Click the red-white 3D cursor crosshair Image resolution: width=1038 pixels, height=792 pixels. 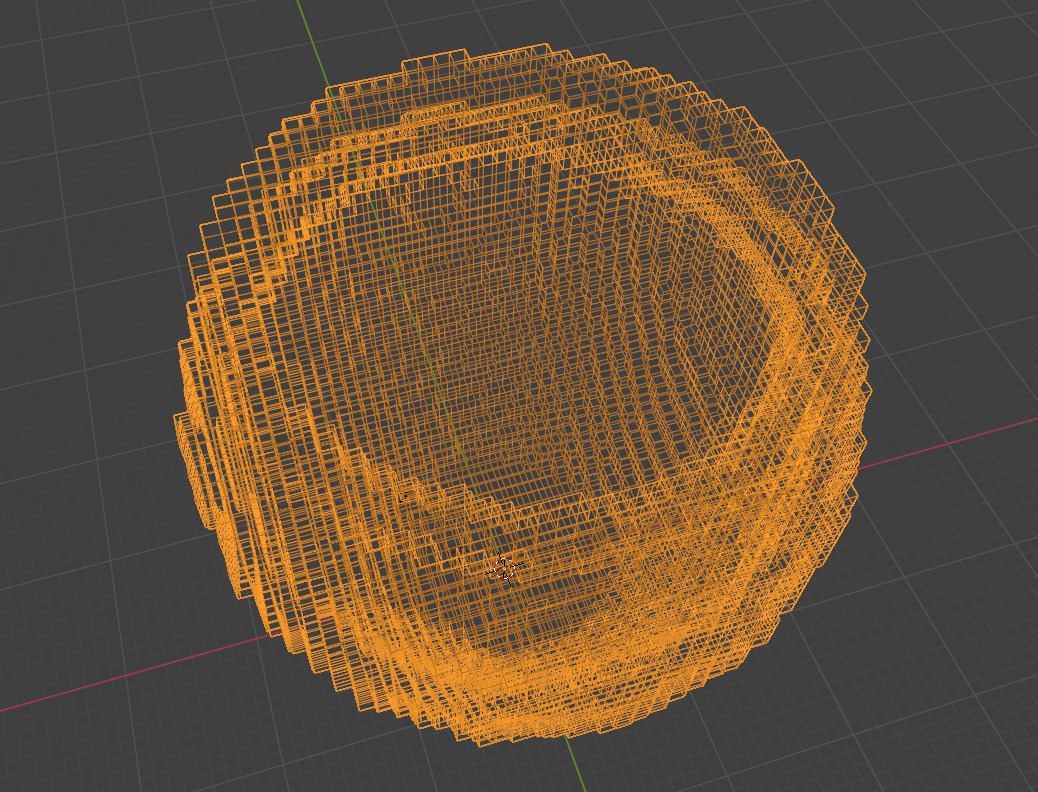(x=505, y=569)
